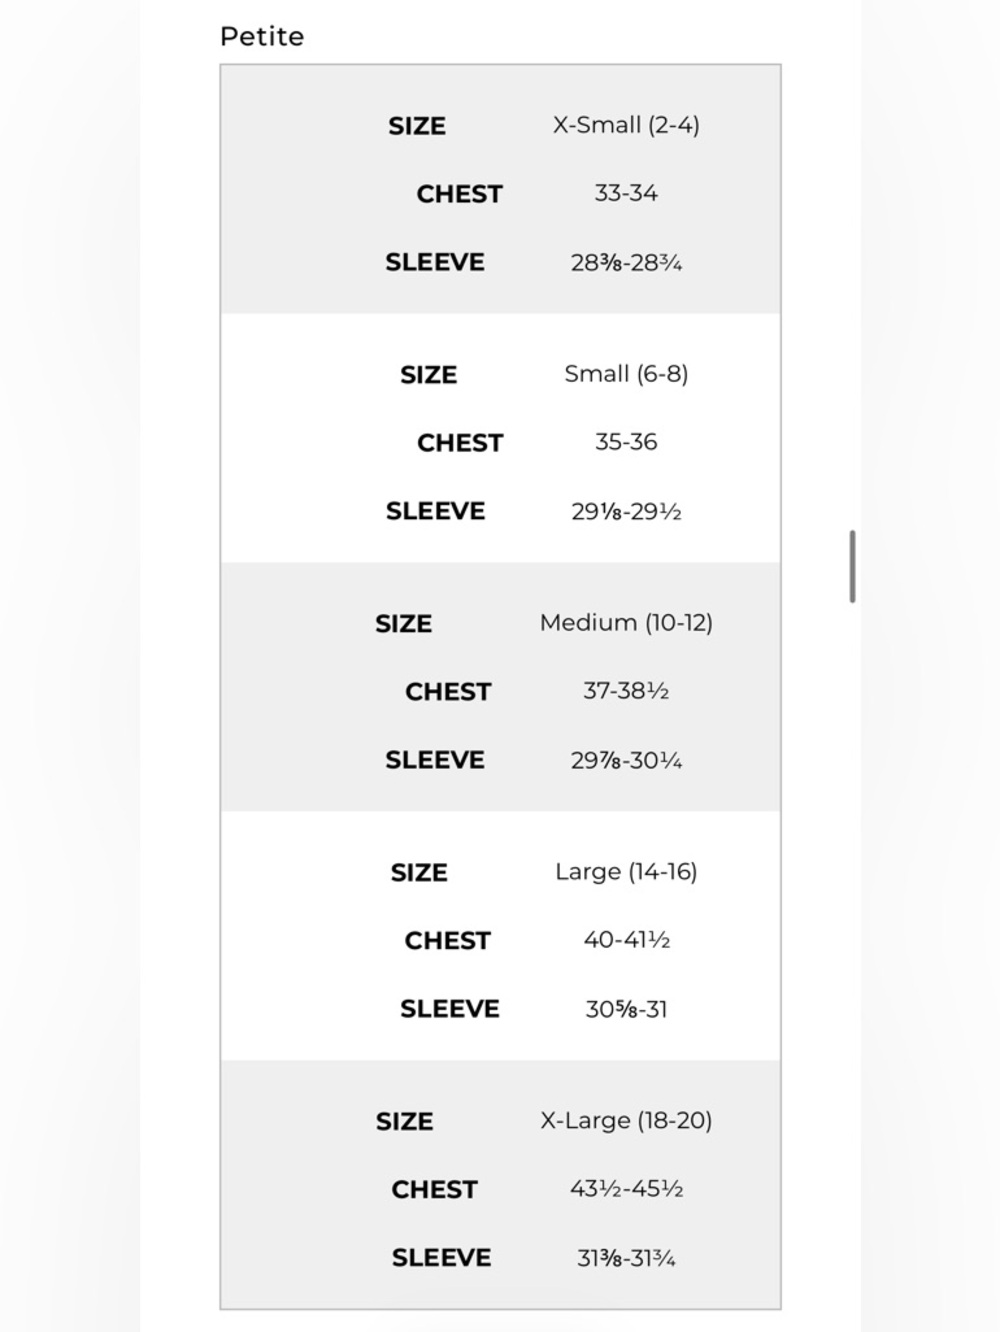Click the 40-41½ chest measurement
The image size is (1000, 1332).
[626, 940]
